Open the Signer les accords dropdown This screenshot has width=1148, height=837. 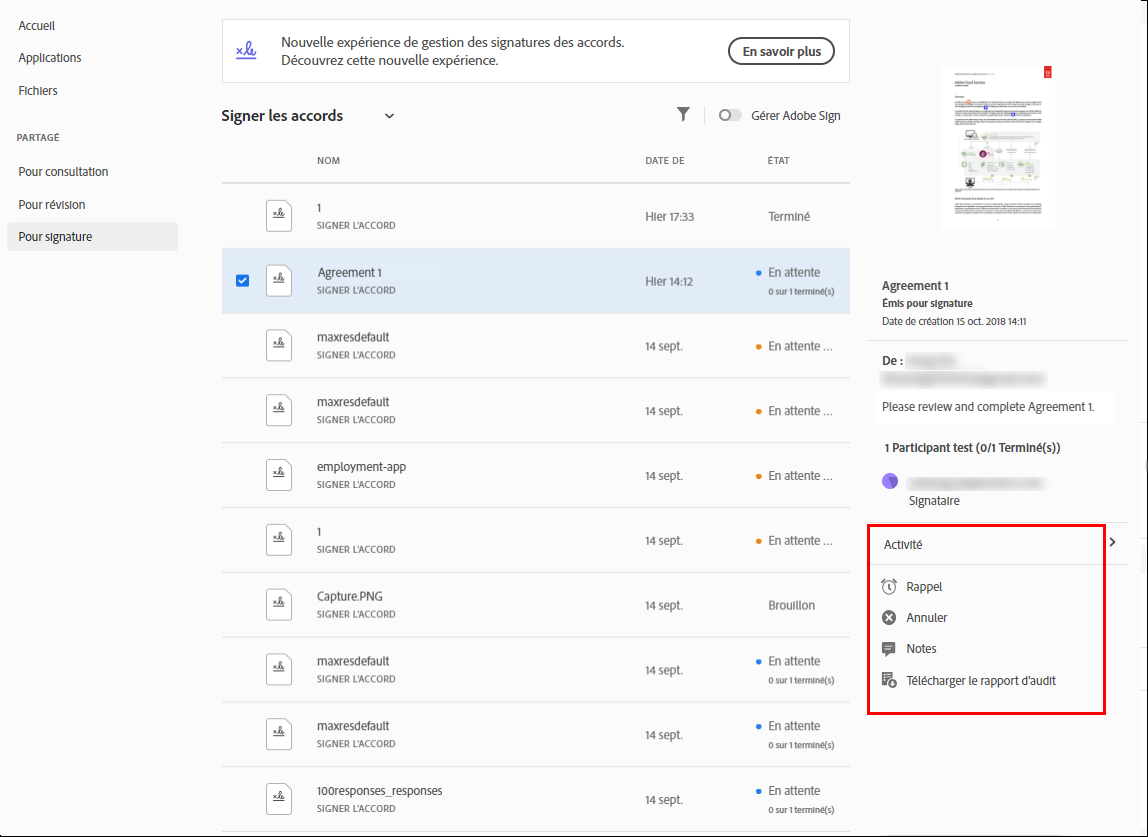tap(389, 116)
